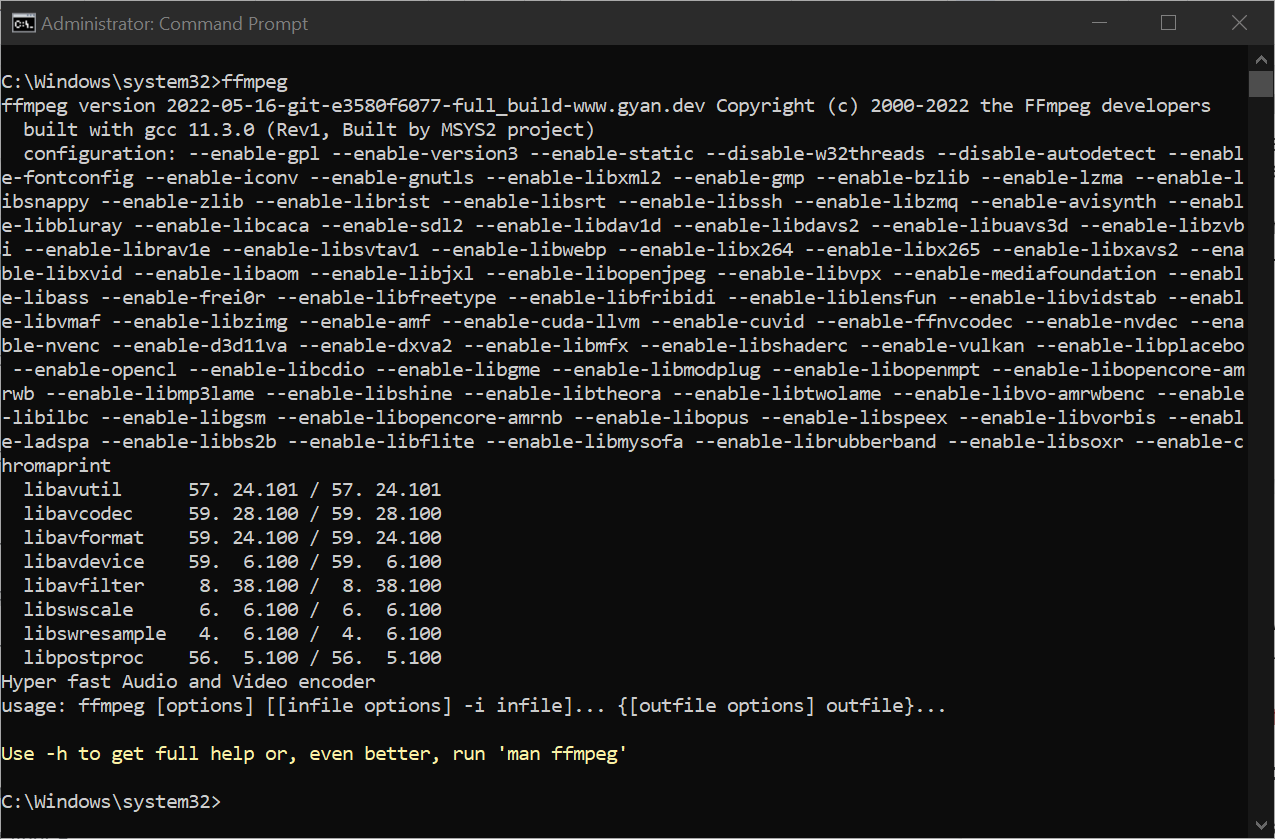Click the 'libswscale' version row
Viewport: 1275px width, 839px height.
233,610
